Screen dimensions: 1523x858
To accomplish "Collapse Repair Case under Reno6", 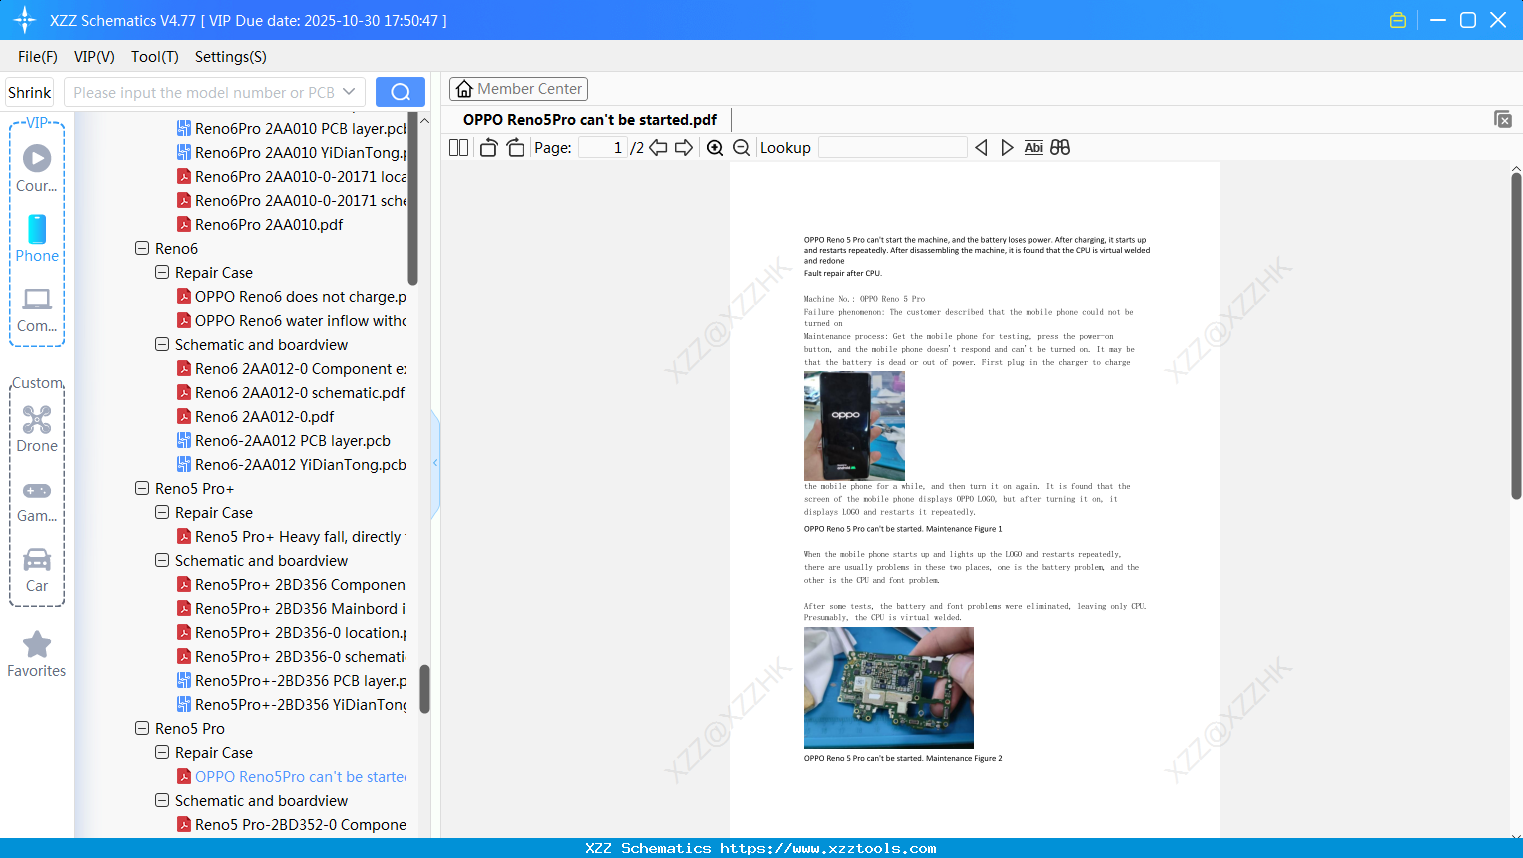I will [x=162, y=272].
